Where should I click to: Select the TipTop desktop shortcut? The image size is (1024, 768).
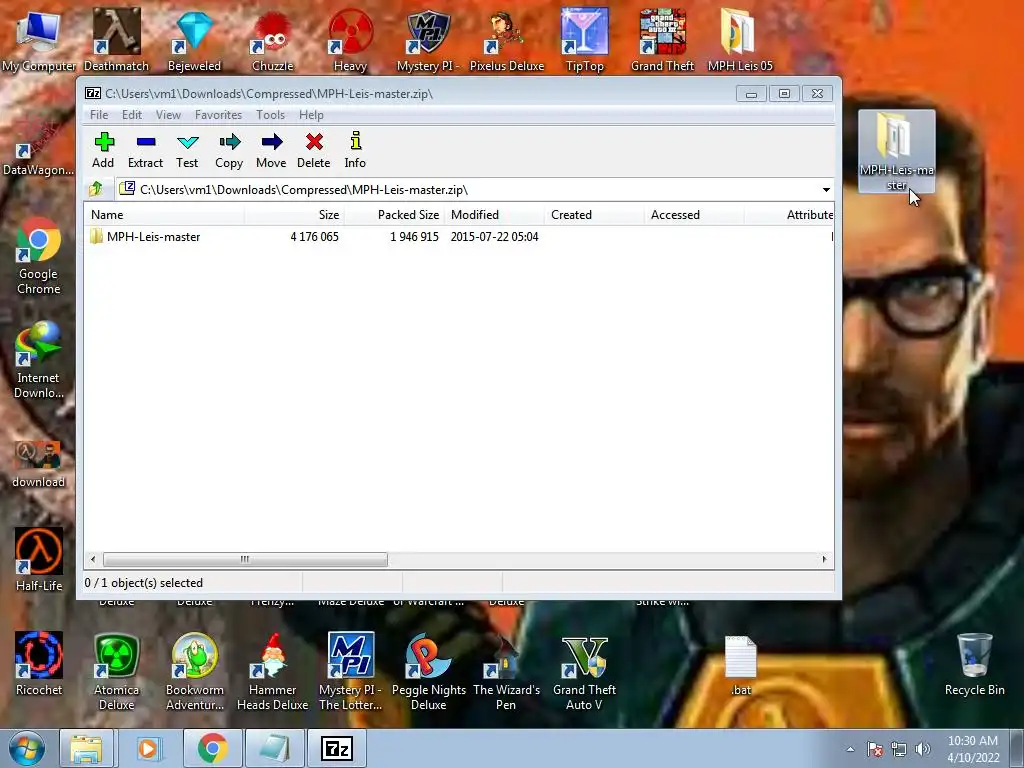click(584, 40)
